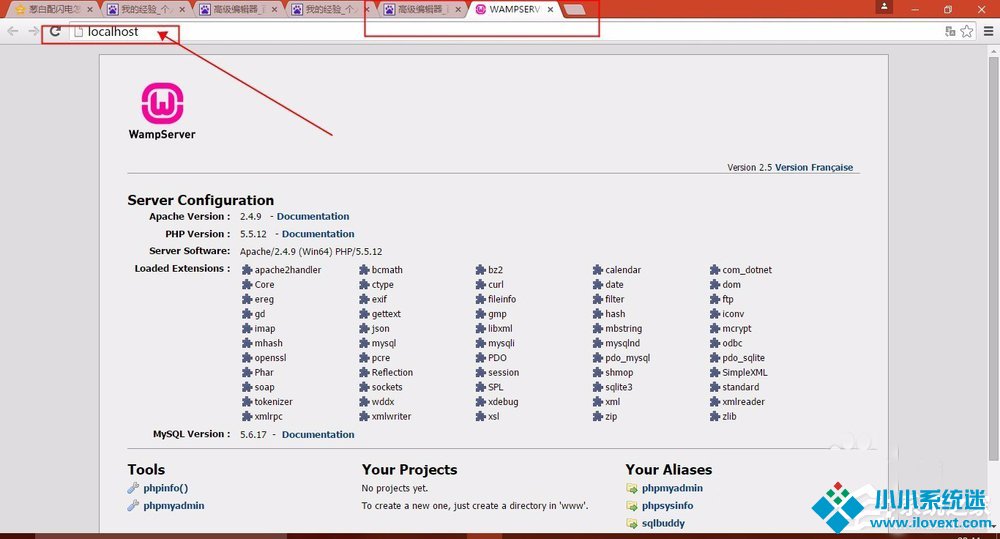Select the 'xmlwriter' extension text
The image size is (1000, 539).
tap(391, 417)
